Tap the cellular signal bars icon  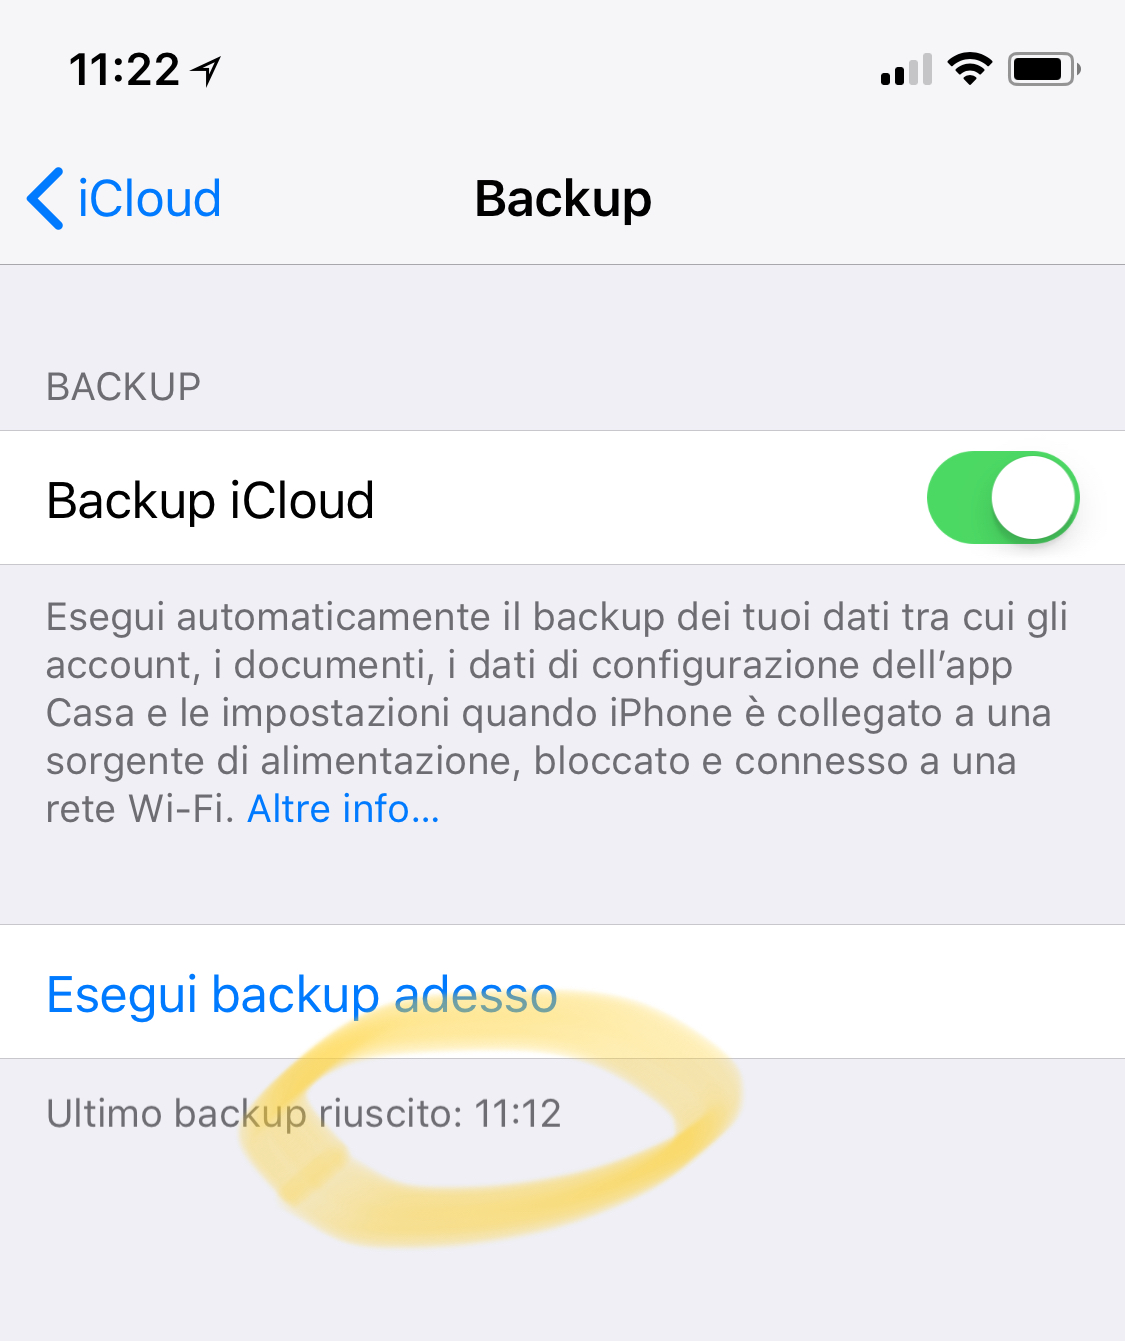tap(906, 70)
